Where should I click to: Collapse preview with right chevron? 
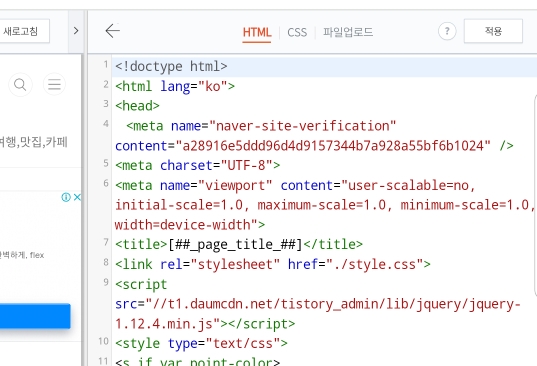point(76,31)
